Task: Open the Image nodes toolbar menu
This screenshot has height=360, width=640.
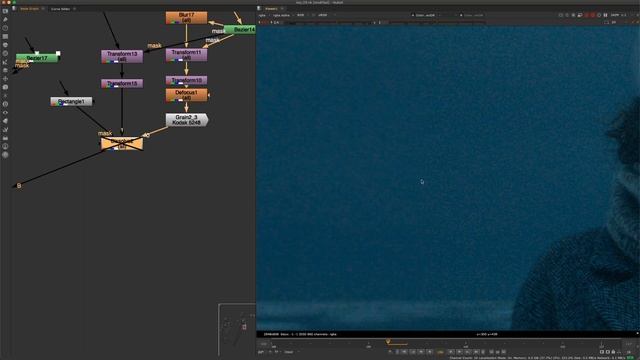Action: (5, 11)
